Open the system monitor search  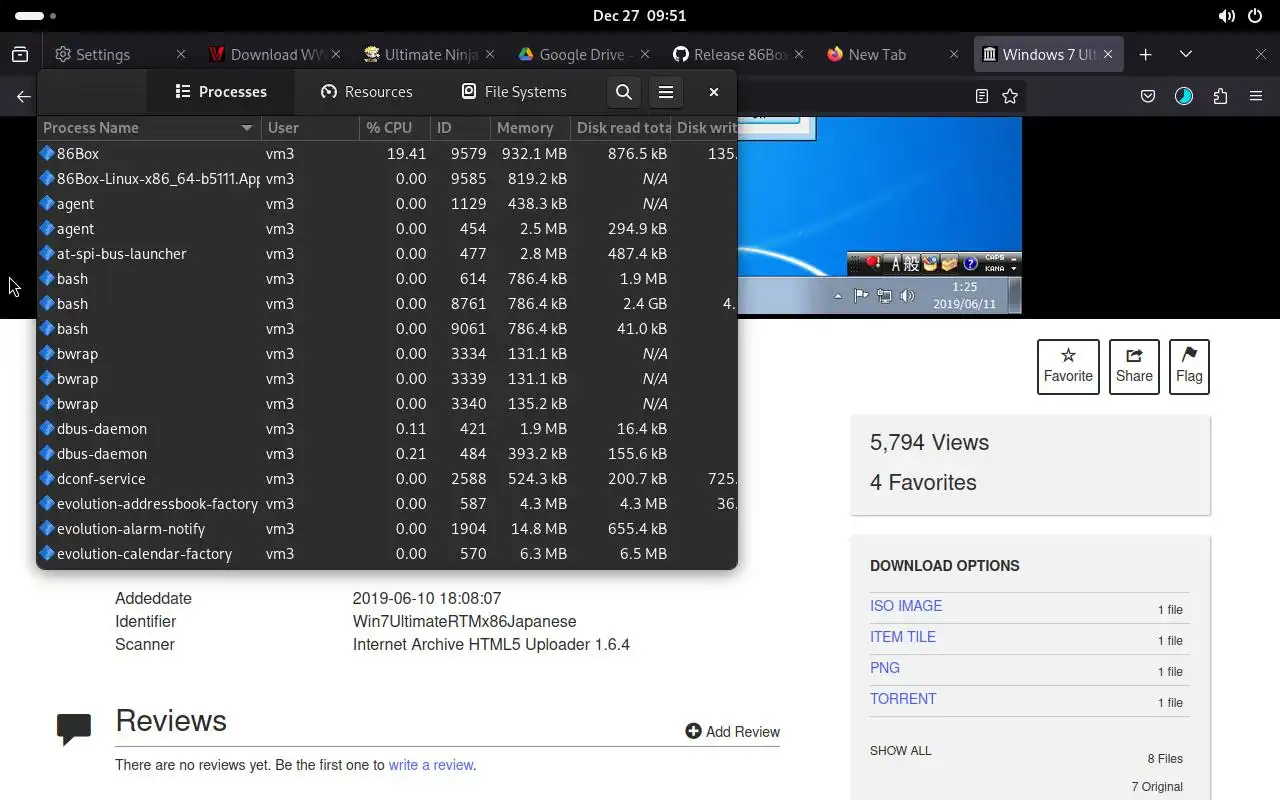tap(623, 92)
